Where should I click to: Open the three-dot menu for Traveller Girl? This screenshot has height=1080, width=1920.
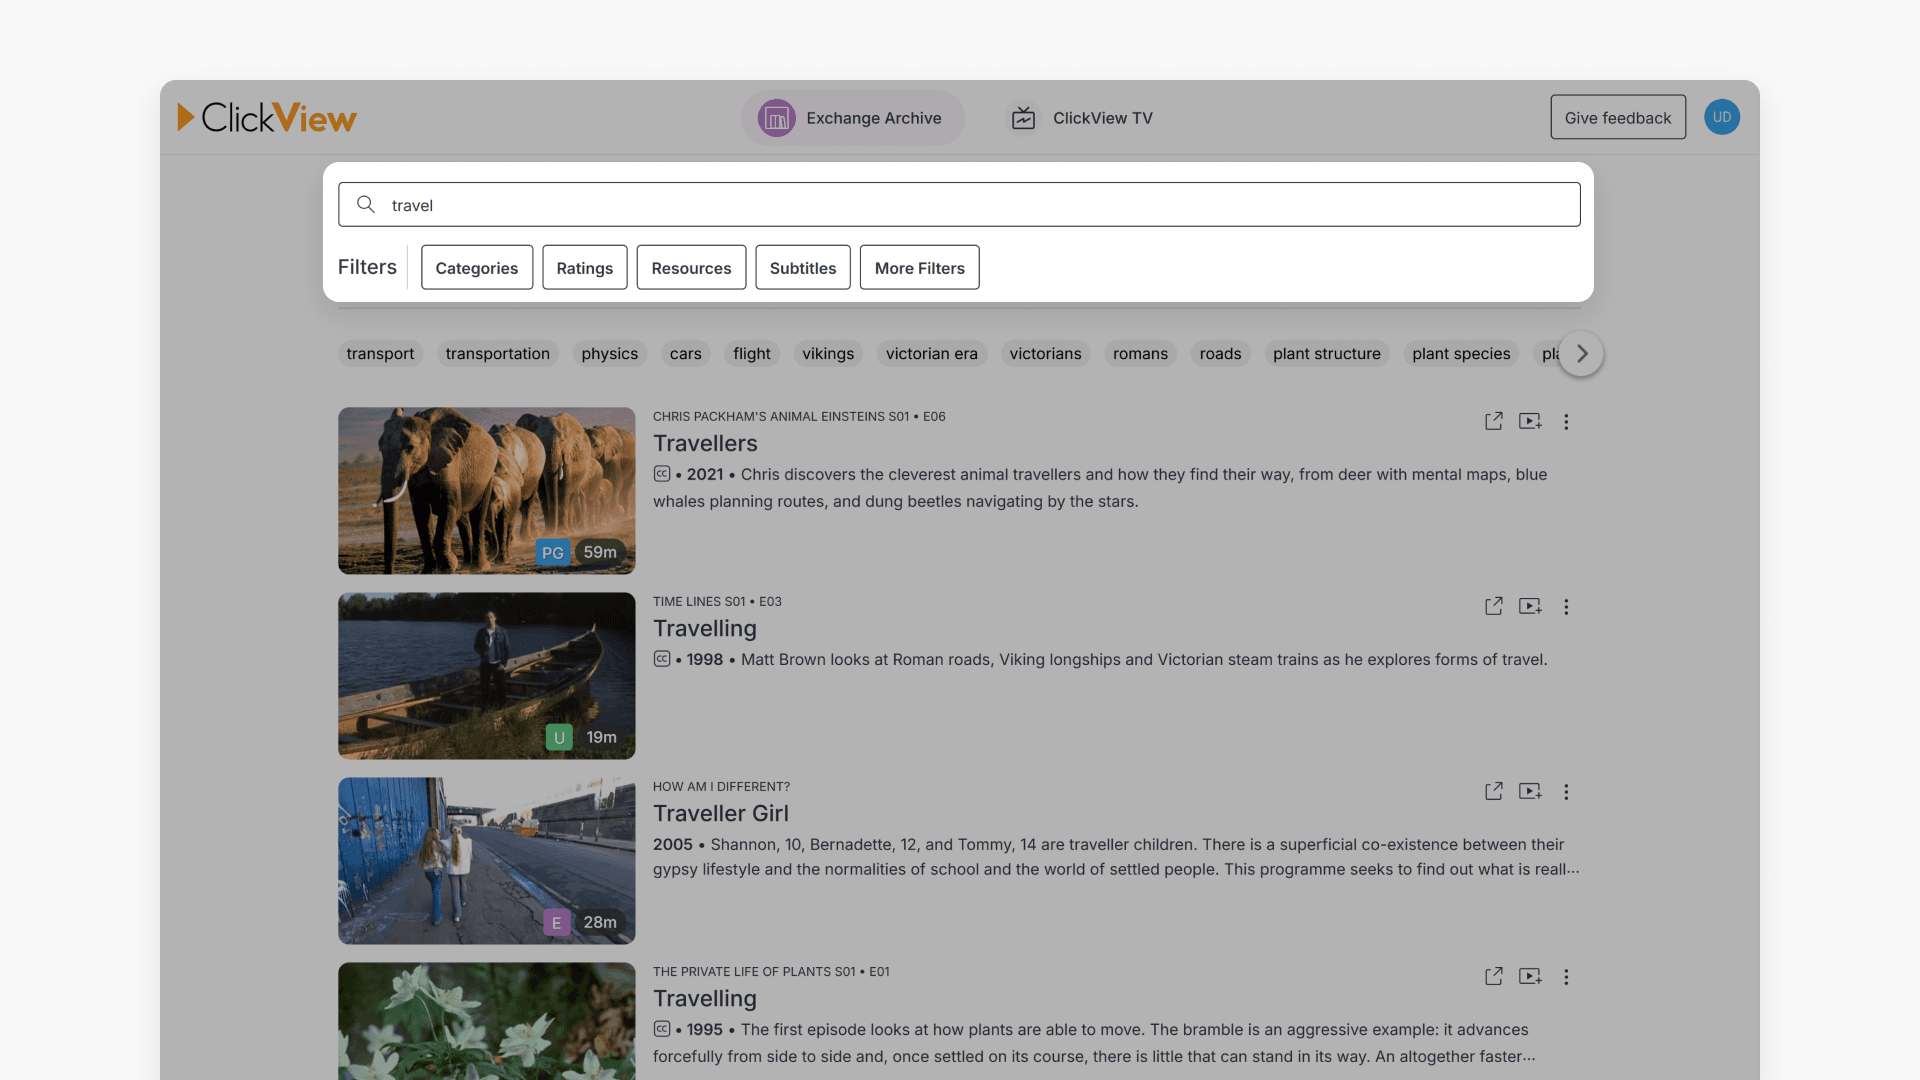pos(1566,791)
